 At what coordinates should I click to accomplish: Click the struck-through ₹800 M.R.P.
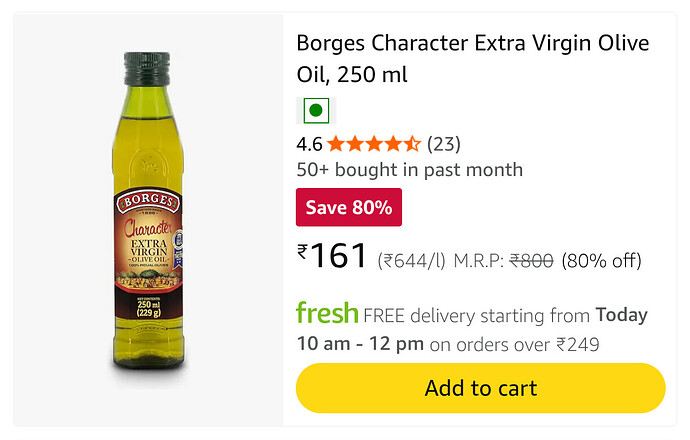point(532,261)
